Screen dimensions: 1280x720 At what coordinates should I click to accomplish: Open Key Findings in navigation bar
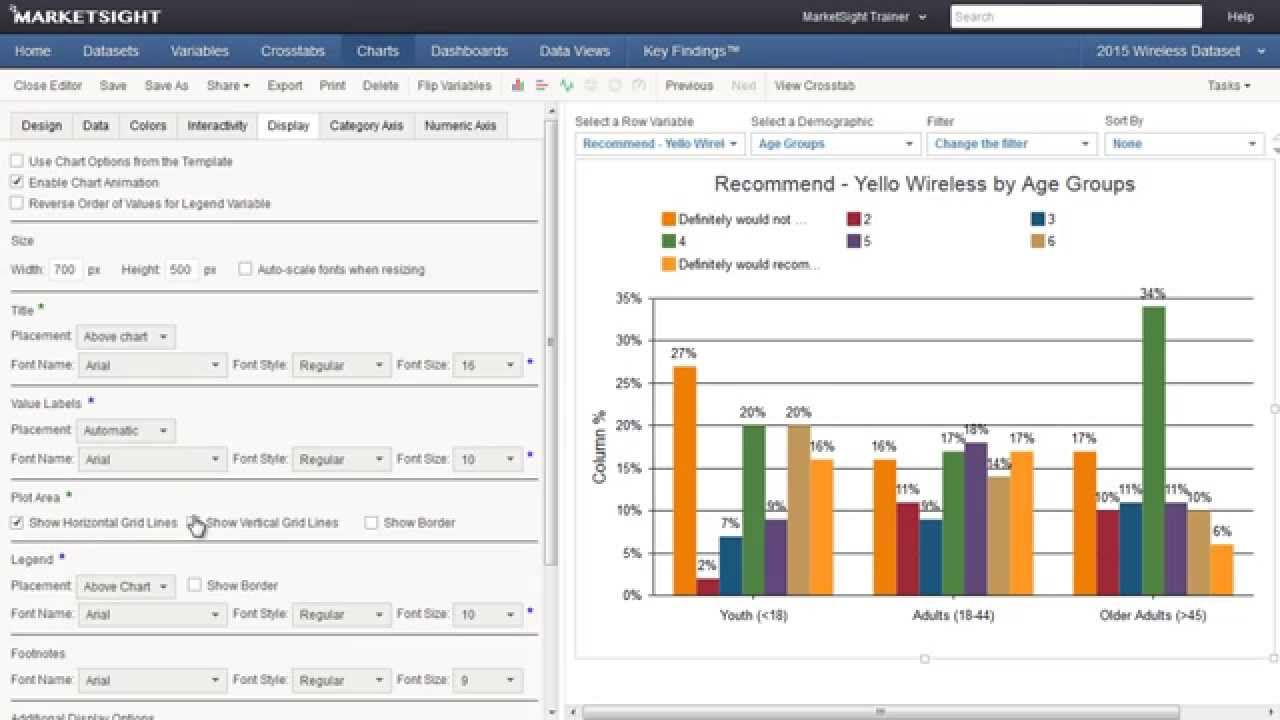point(692,51)
